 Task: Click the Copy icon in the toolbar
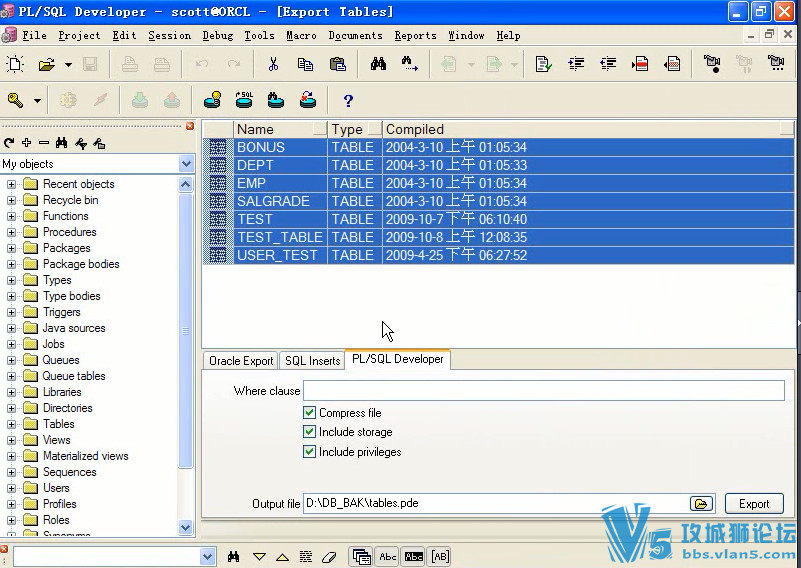[305, 64]
